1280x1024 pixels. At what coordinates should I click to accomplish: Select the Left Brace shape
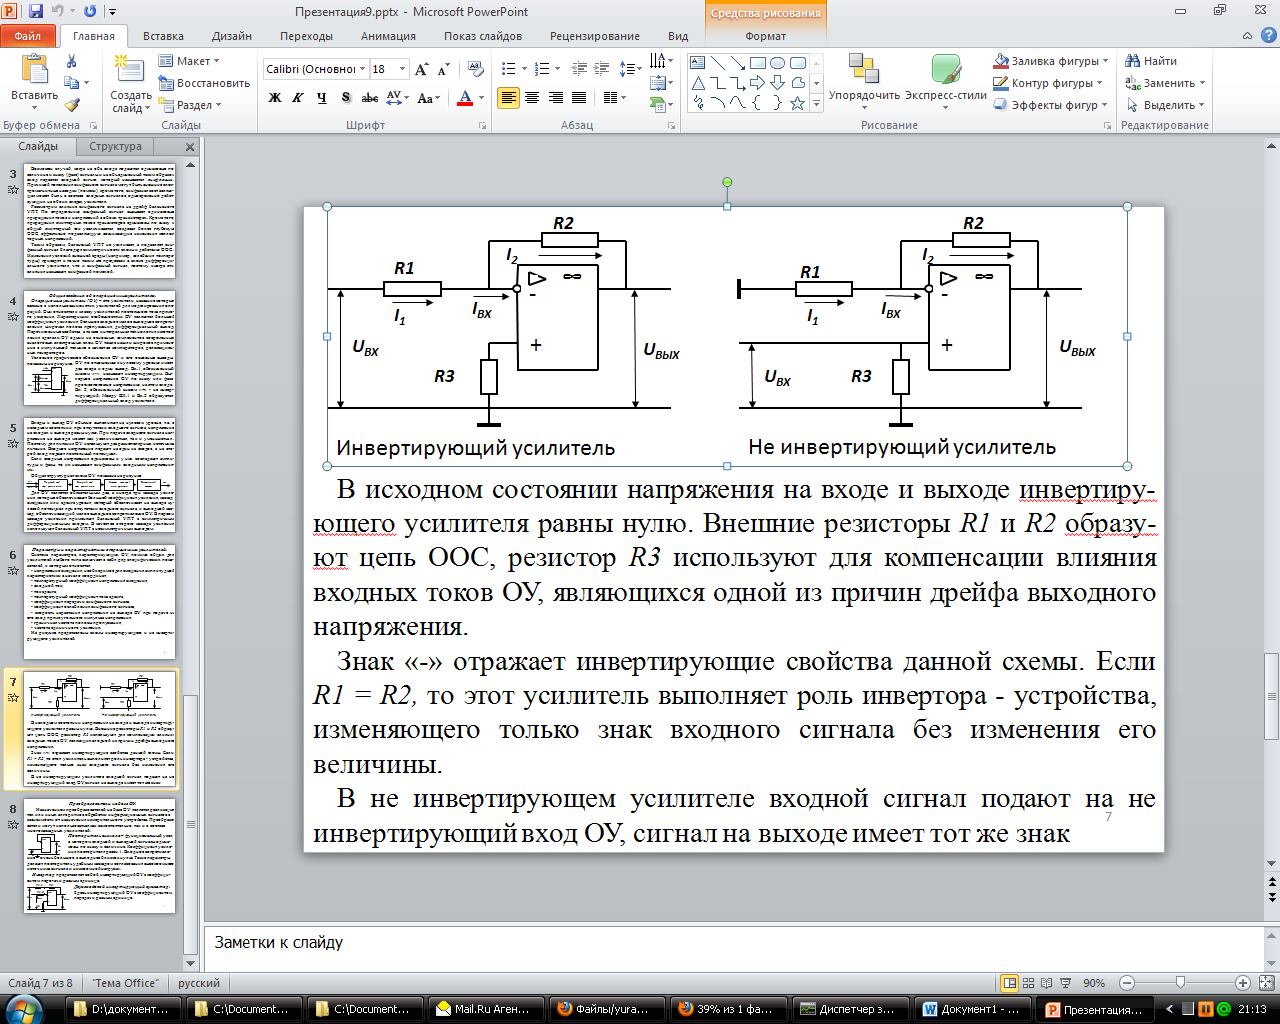pos(758,103)
